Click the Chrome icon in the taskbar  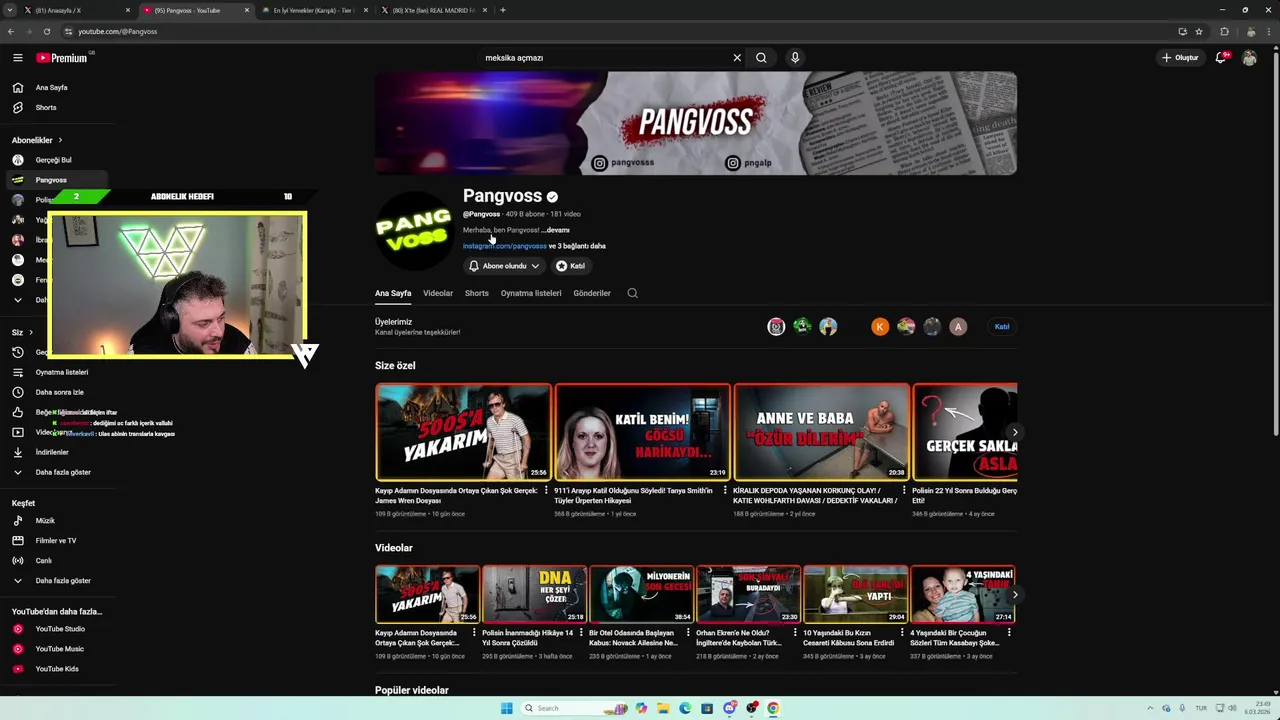click(x=773, y=708)
